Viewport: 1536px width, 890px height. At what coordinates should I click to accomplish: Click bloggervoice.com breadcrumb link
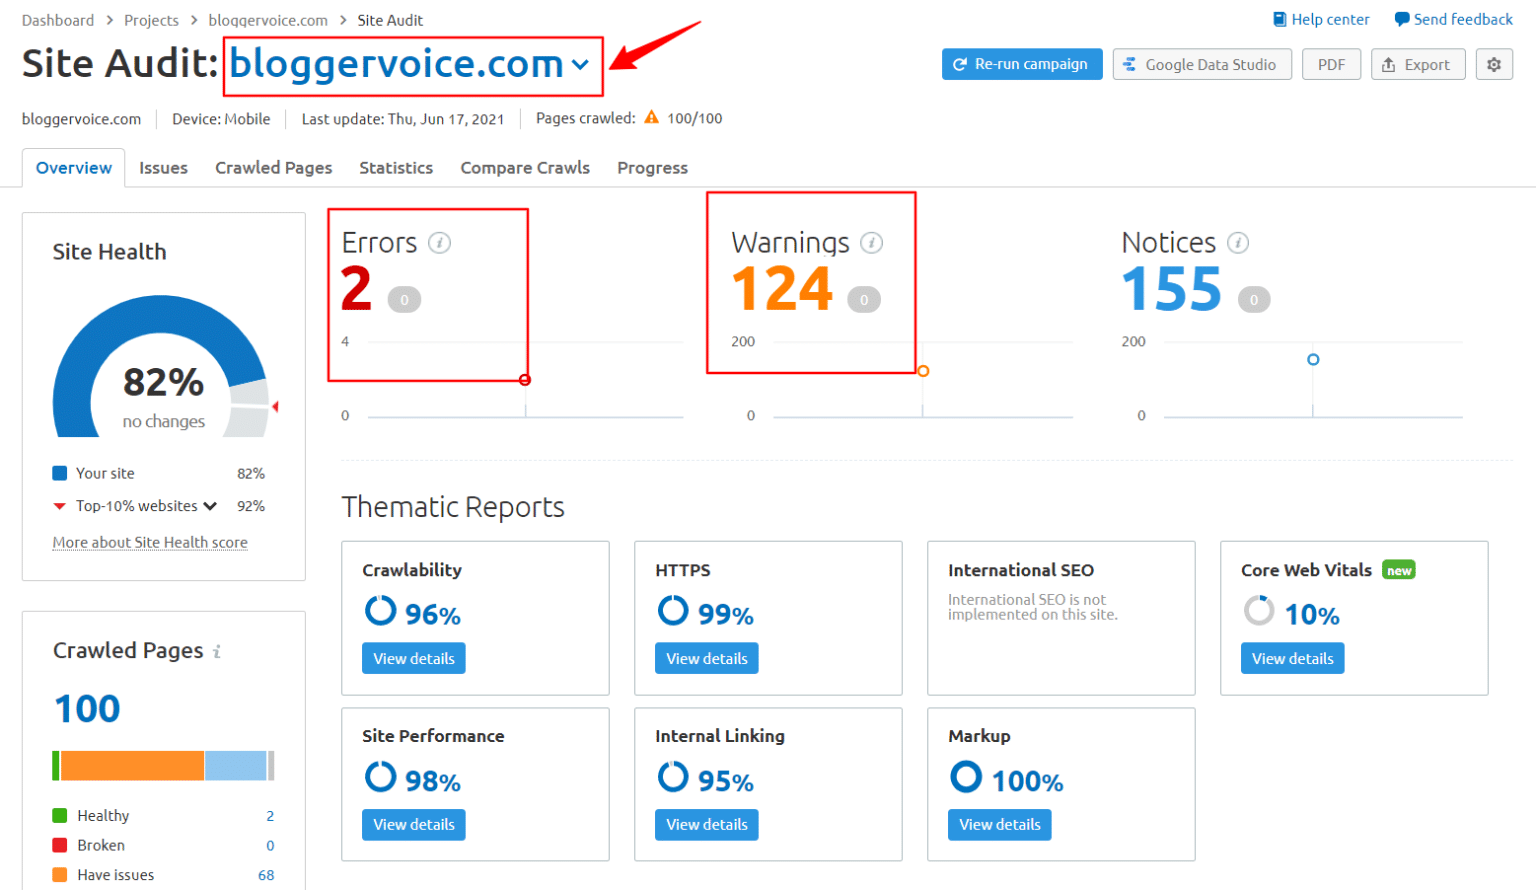click(268, 20)
